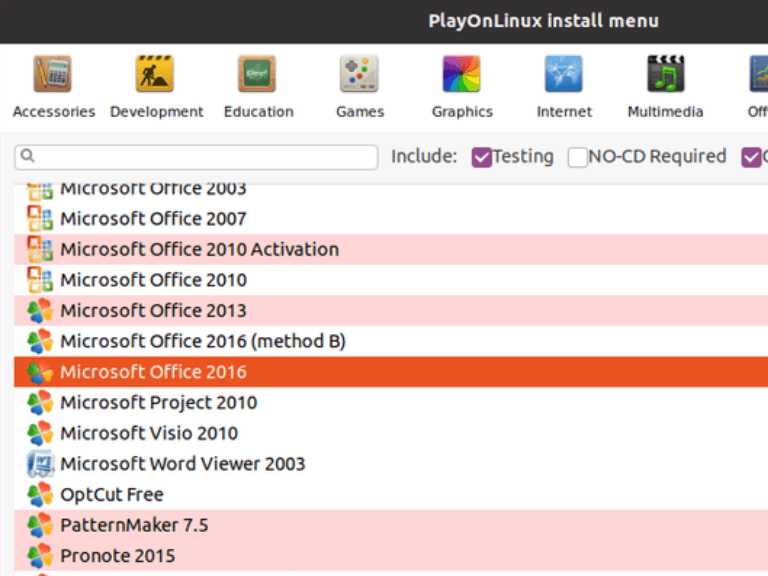
Task: Open the Internet category icon
Action: click(x=564, y=74)
